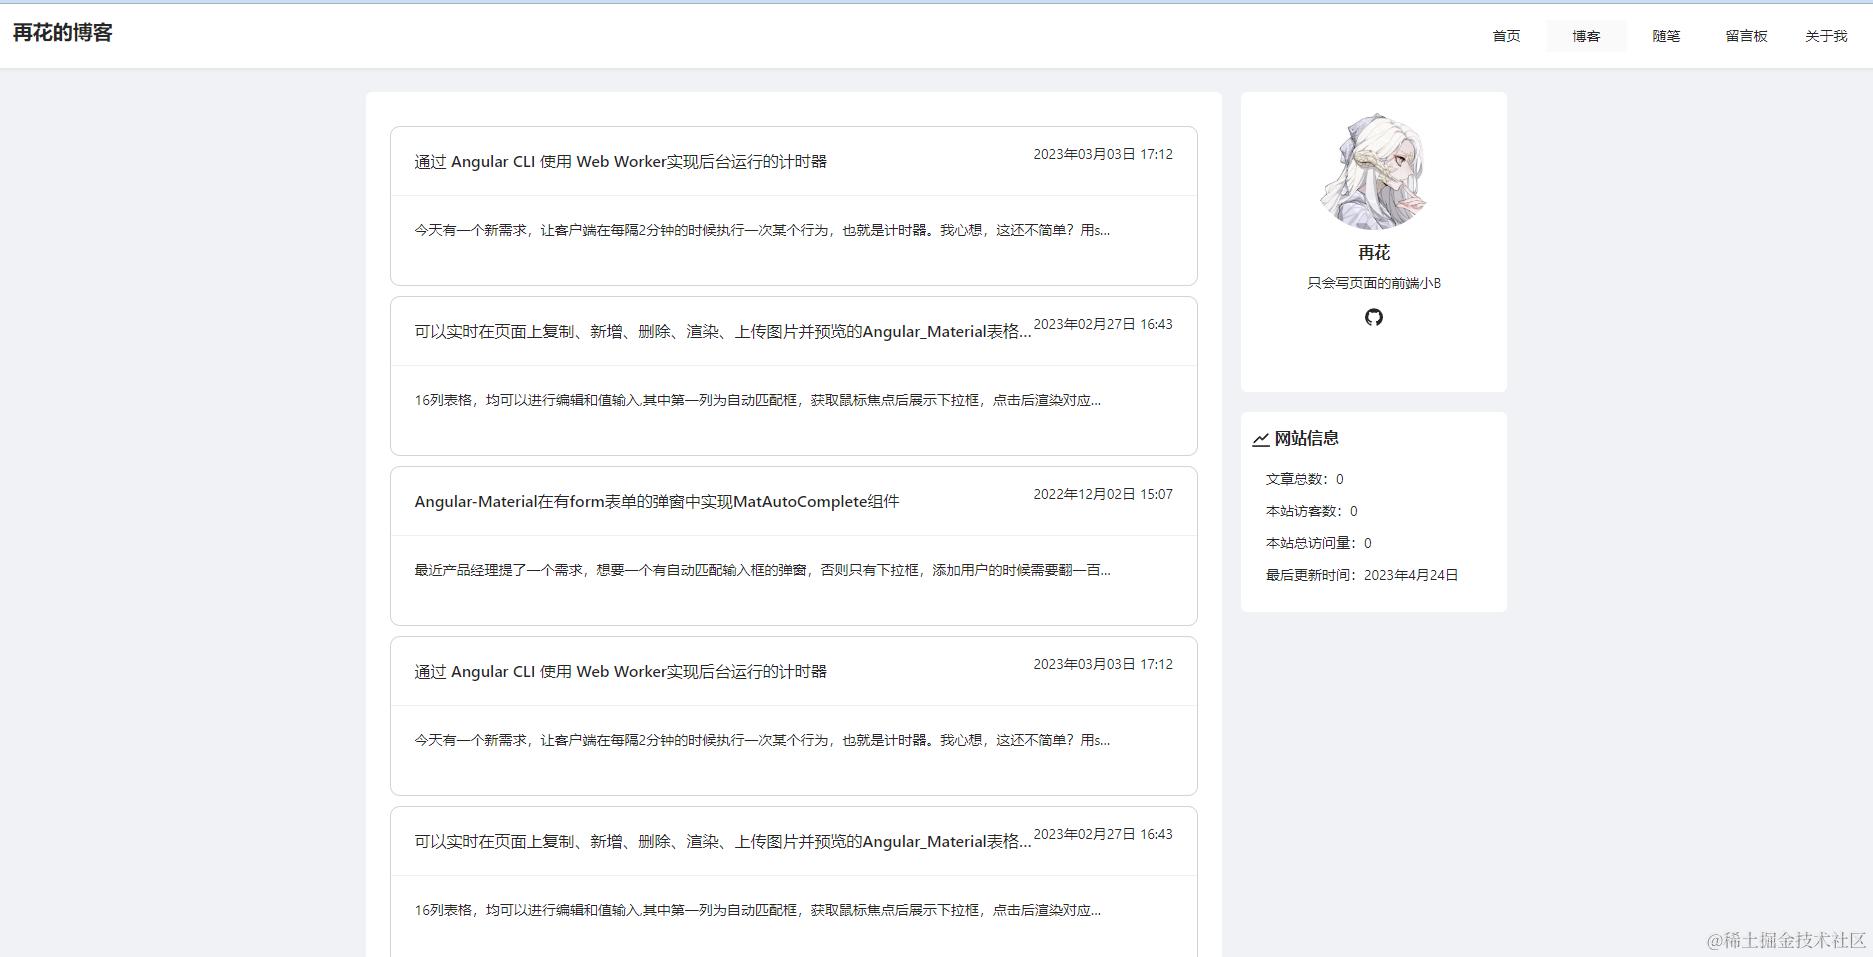The image size is (1873, 957).
Task: Switch to the 博客 tab
Action: tap(1585, 35)
